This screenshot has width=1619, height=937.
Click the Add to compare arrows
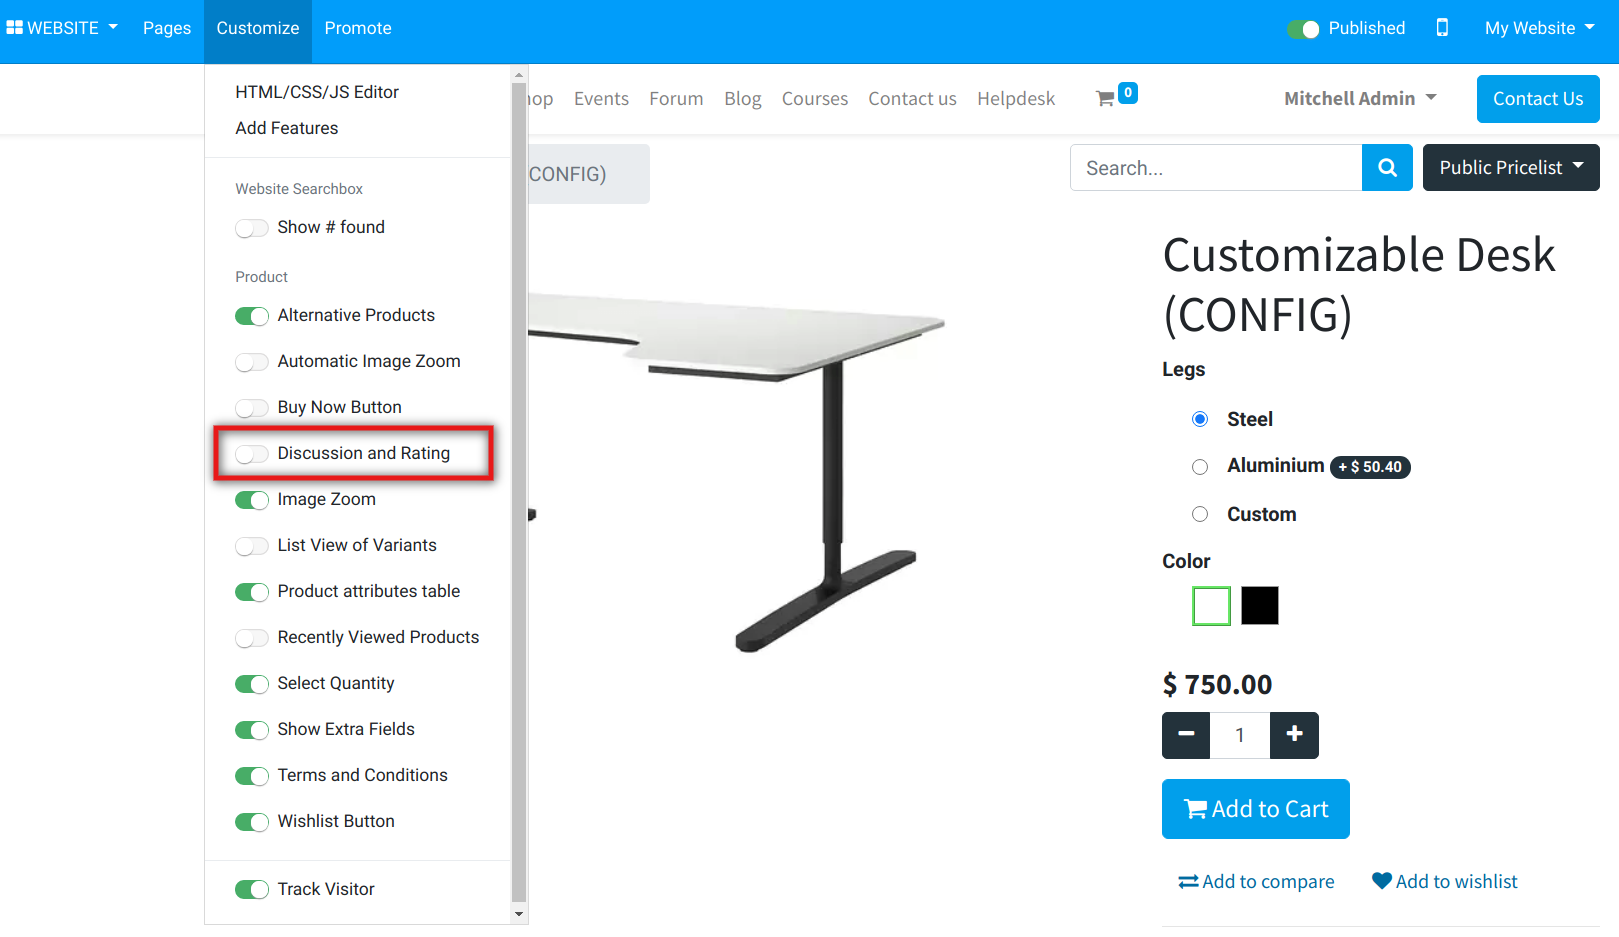pyautogui.click(x=1188, y=881)
